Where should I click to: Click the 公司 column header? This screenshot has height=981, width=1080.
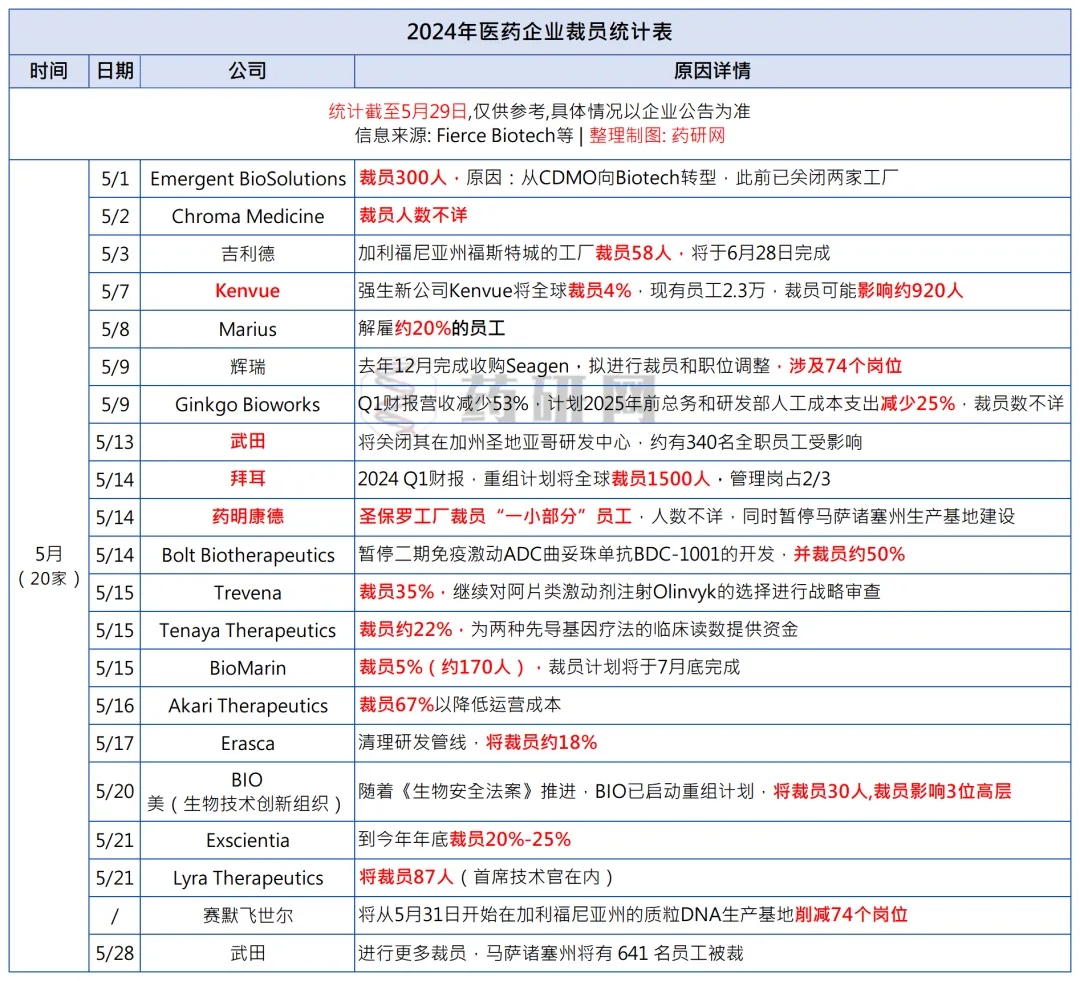(x=247, y=71)
